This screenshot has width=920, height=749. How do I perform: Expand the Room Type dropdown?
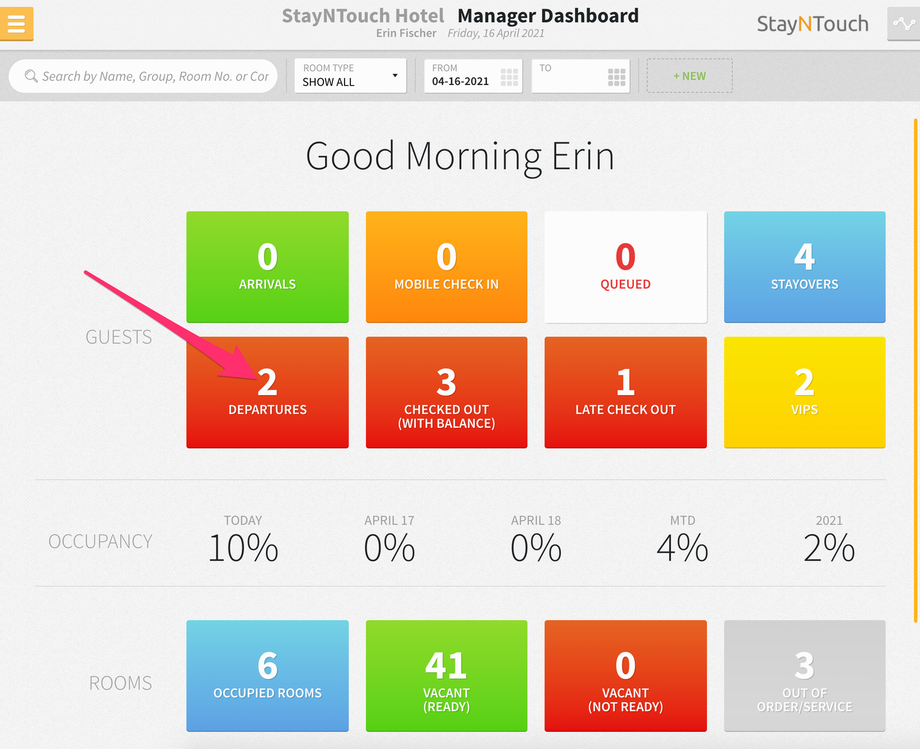(350, 76)
